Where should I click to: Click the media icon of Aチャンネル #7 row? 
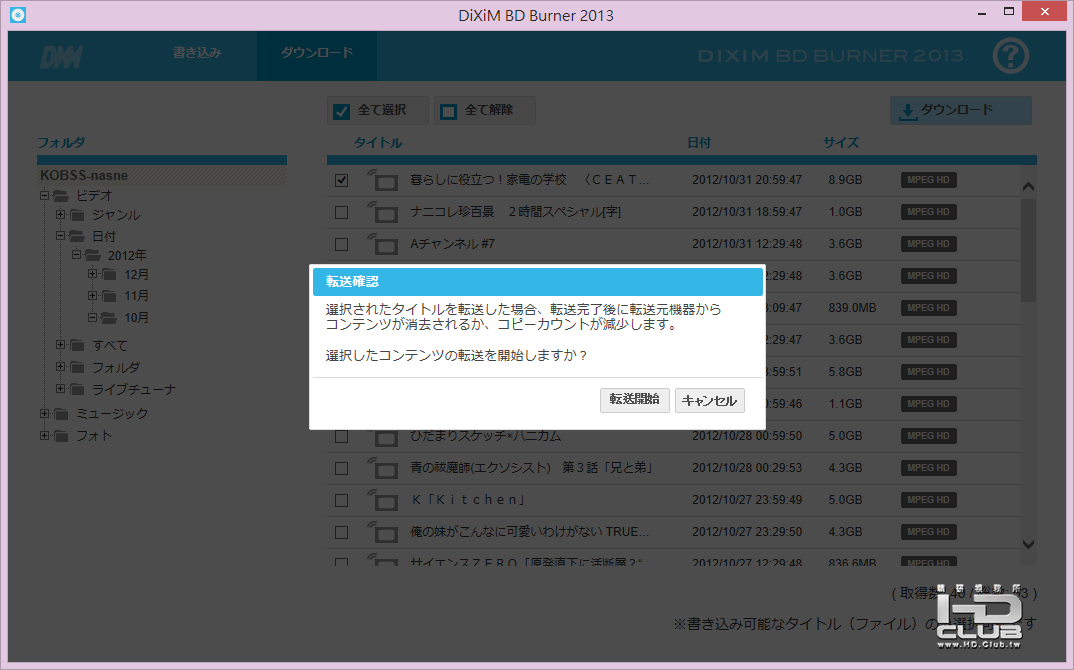pos(382,244)
